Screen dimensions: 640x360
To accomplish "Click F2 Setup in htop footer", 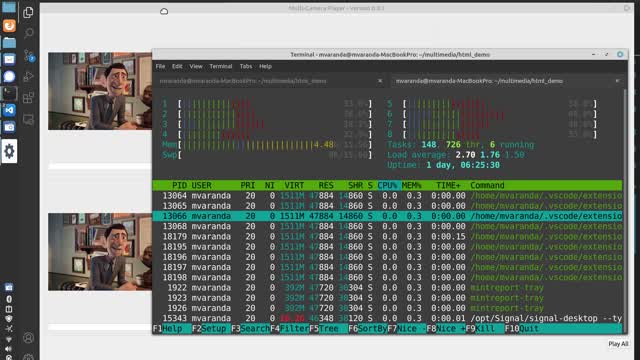I will (x=211, y=329).
